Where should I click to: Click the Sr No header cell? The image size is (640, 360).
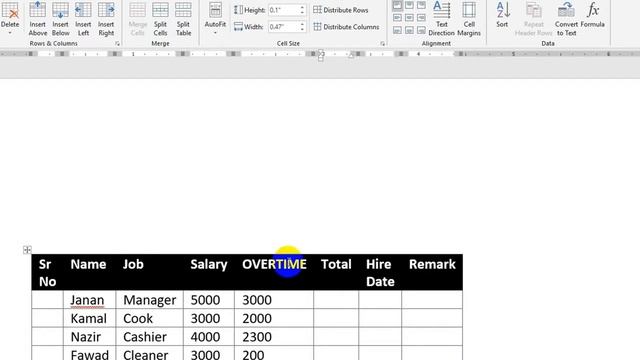tap(47, 273)
